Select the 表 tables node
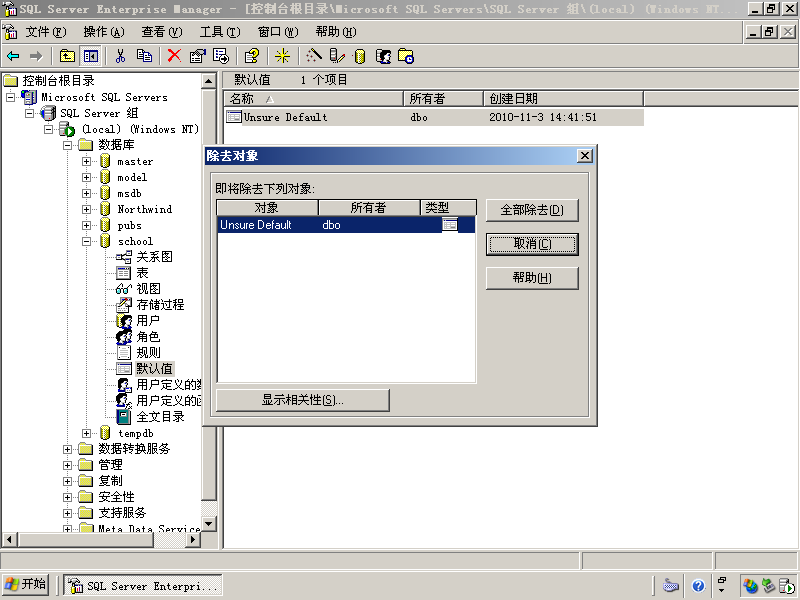The height and width of the screenshot is (600, 800). click(x=142, y=273)
